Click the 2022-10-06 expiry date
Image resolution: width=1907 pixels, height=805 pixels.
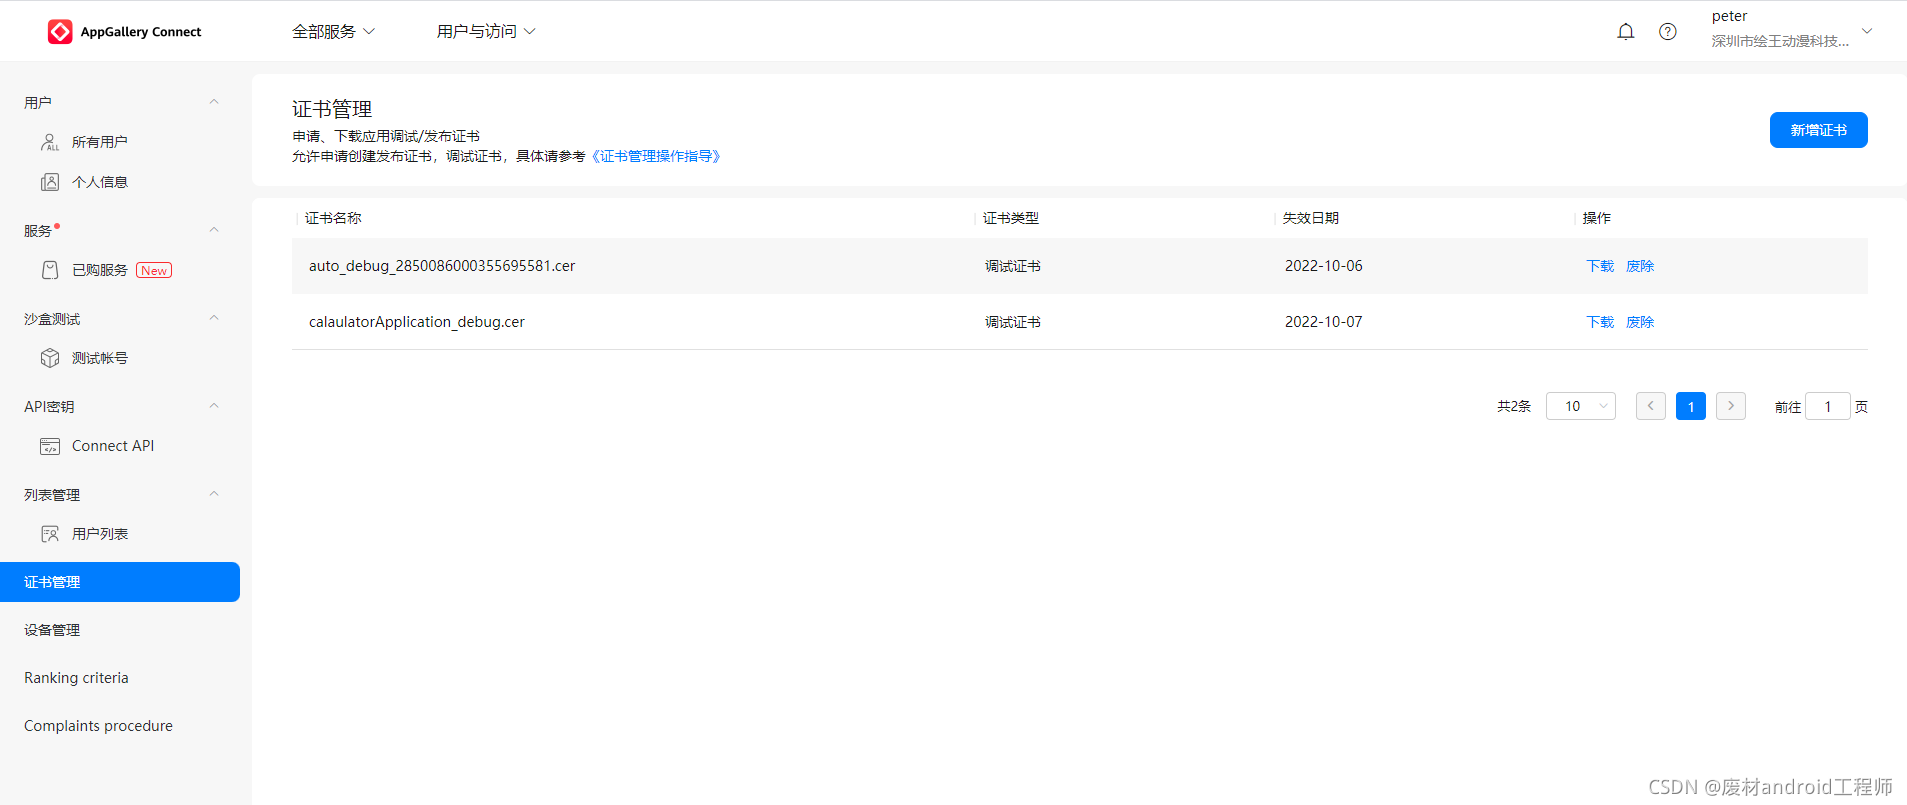point(1324,266)
